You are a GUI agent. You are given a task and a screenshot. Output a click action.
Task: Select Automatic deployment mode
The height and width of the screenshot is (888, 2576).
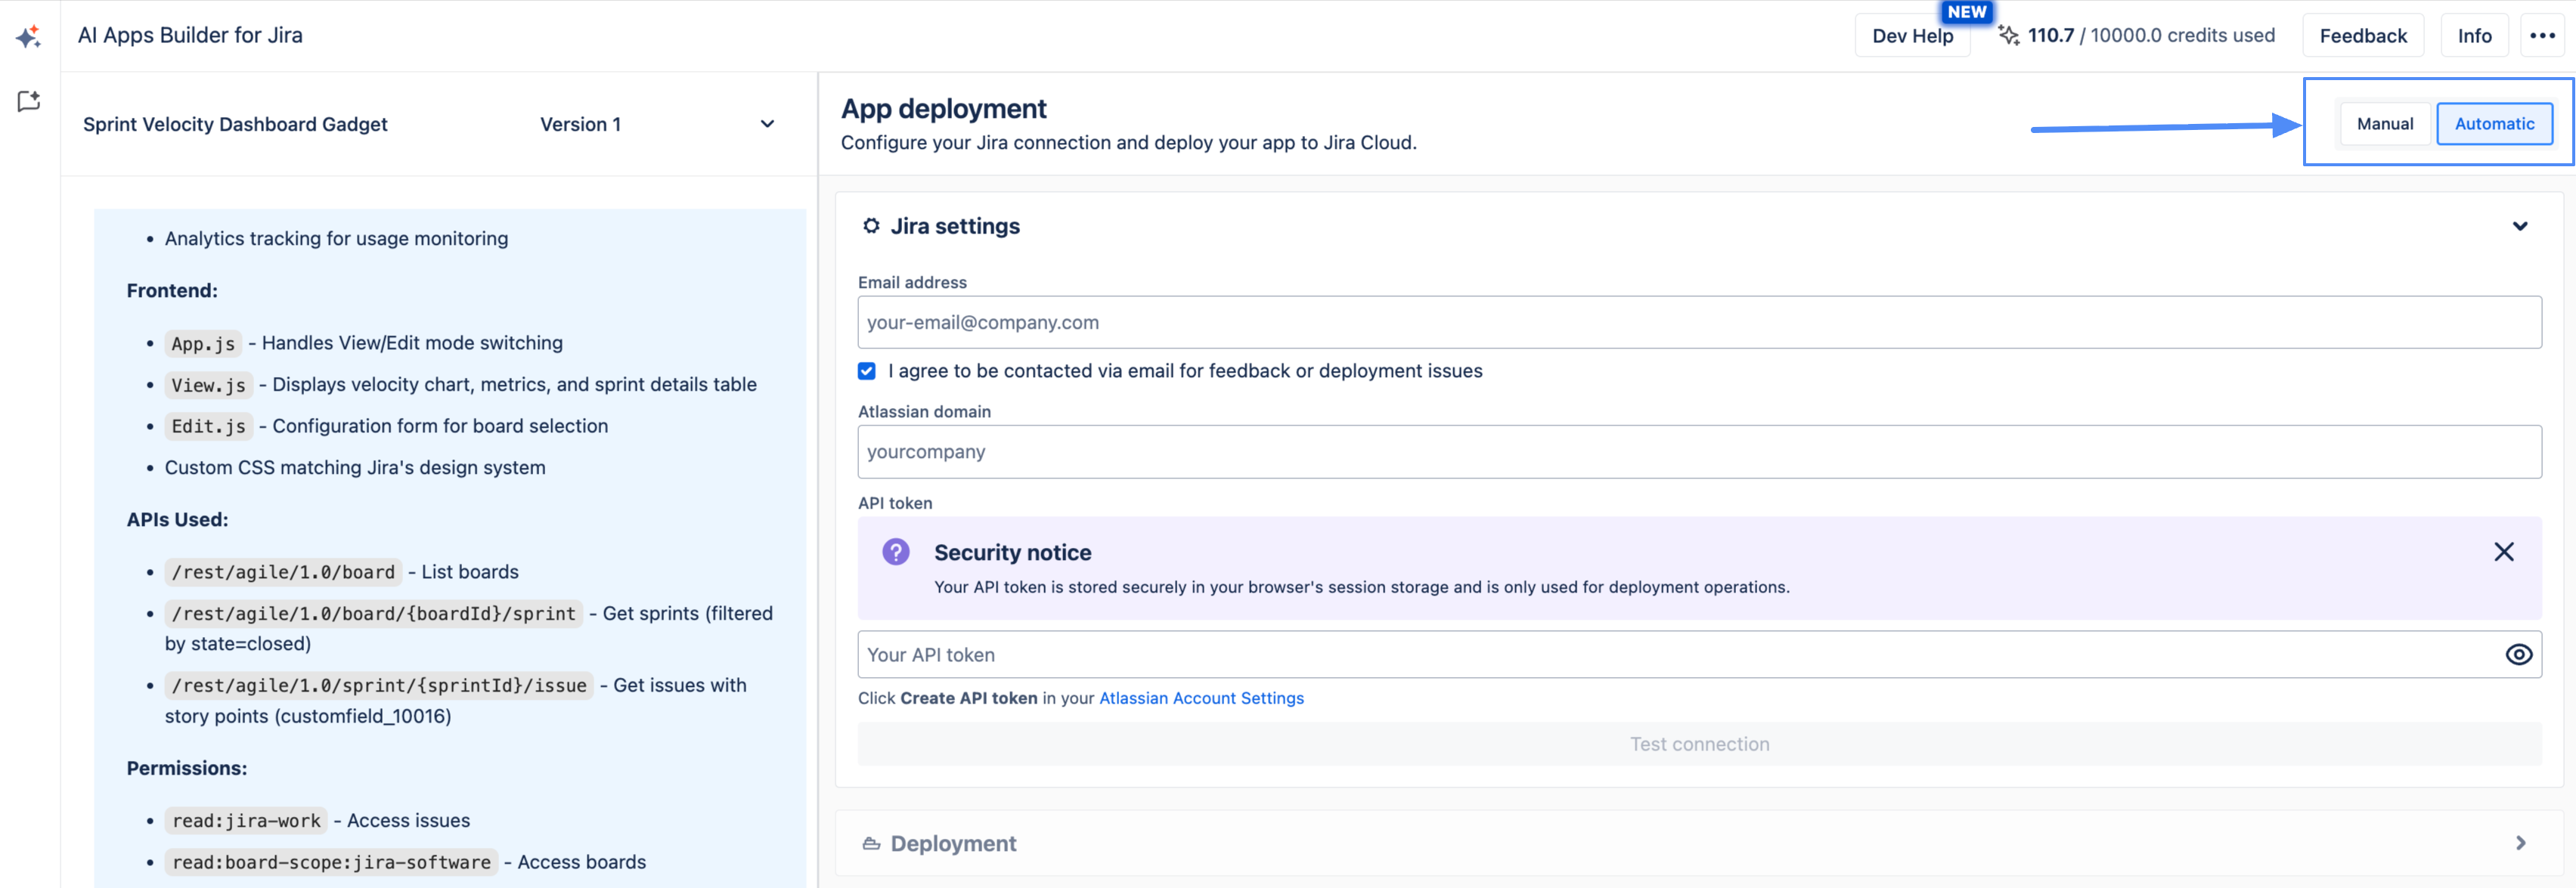point(2494,124)
